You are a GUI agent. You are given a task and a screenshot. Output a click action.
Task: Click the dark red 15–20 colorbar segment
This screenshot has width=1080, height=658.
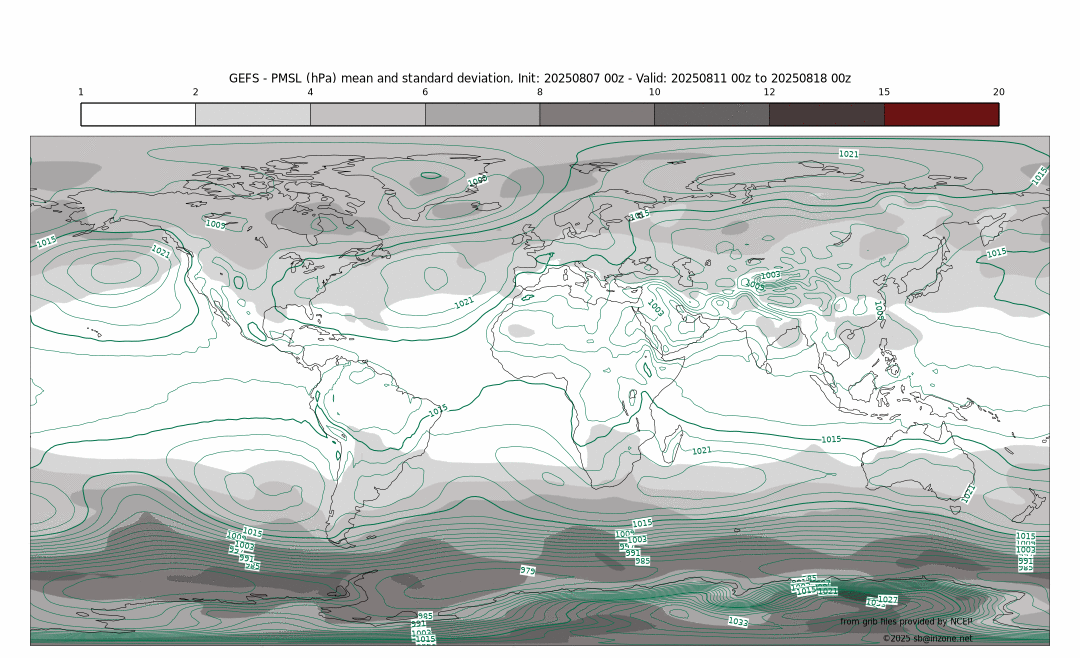point(941,114)
